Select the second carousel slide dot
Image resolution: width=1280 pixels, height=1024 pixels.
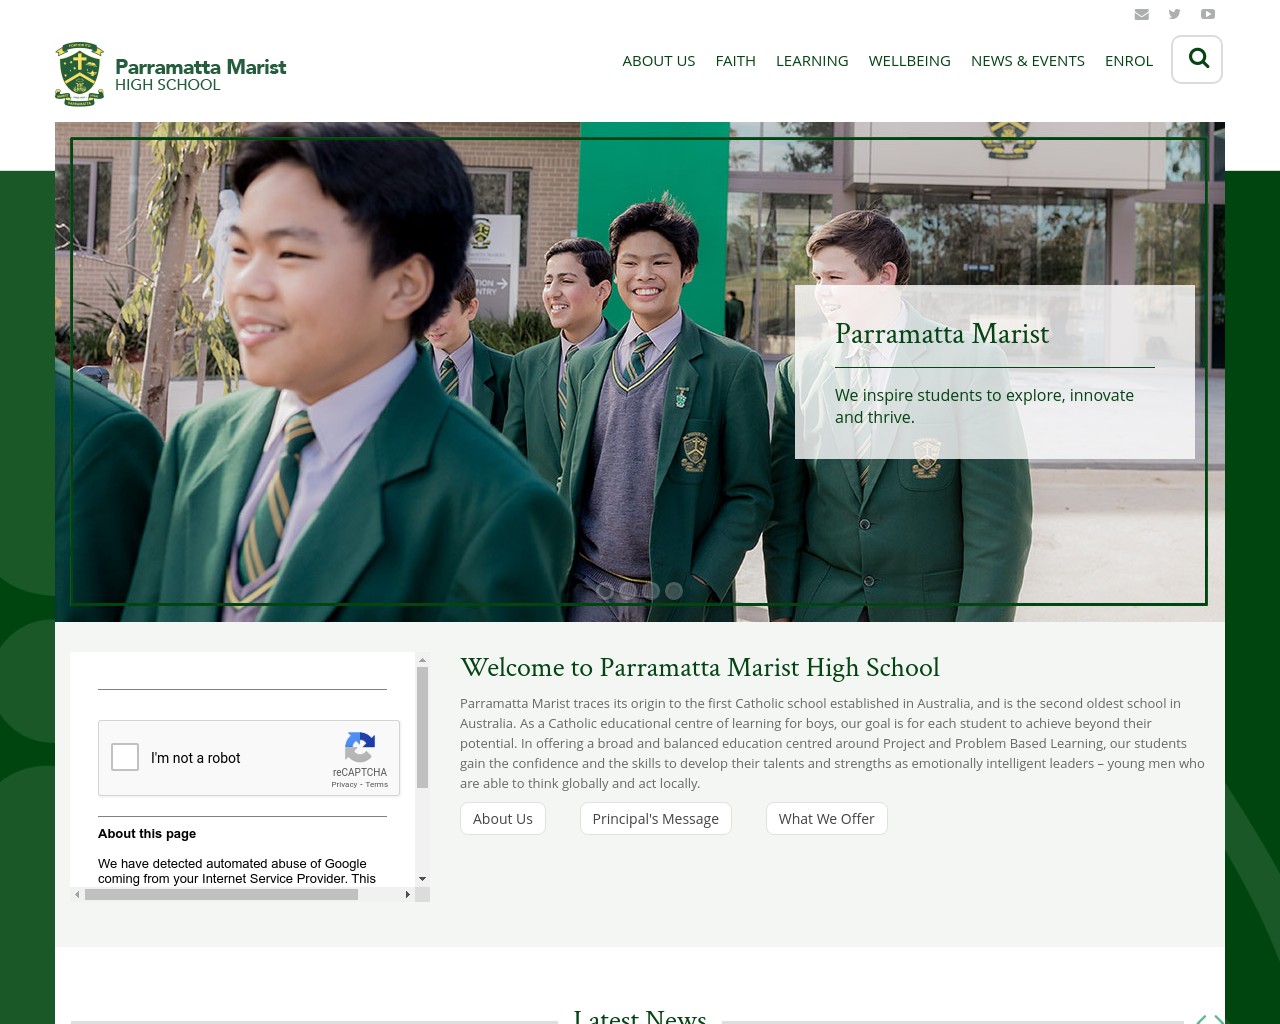point(627,591)
